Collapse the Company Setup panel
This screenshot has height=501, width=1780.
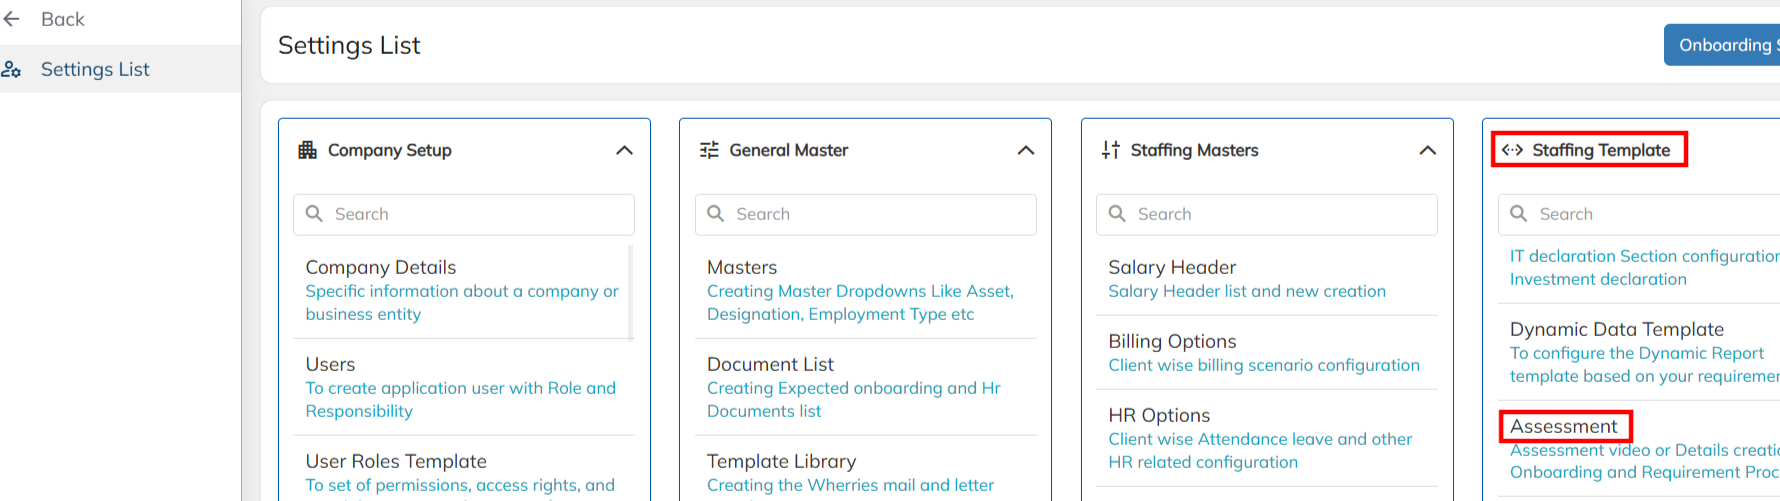[624, 150]
